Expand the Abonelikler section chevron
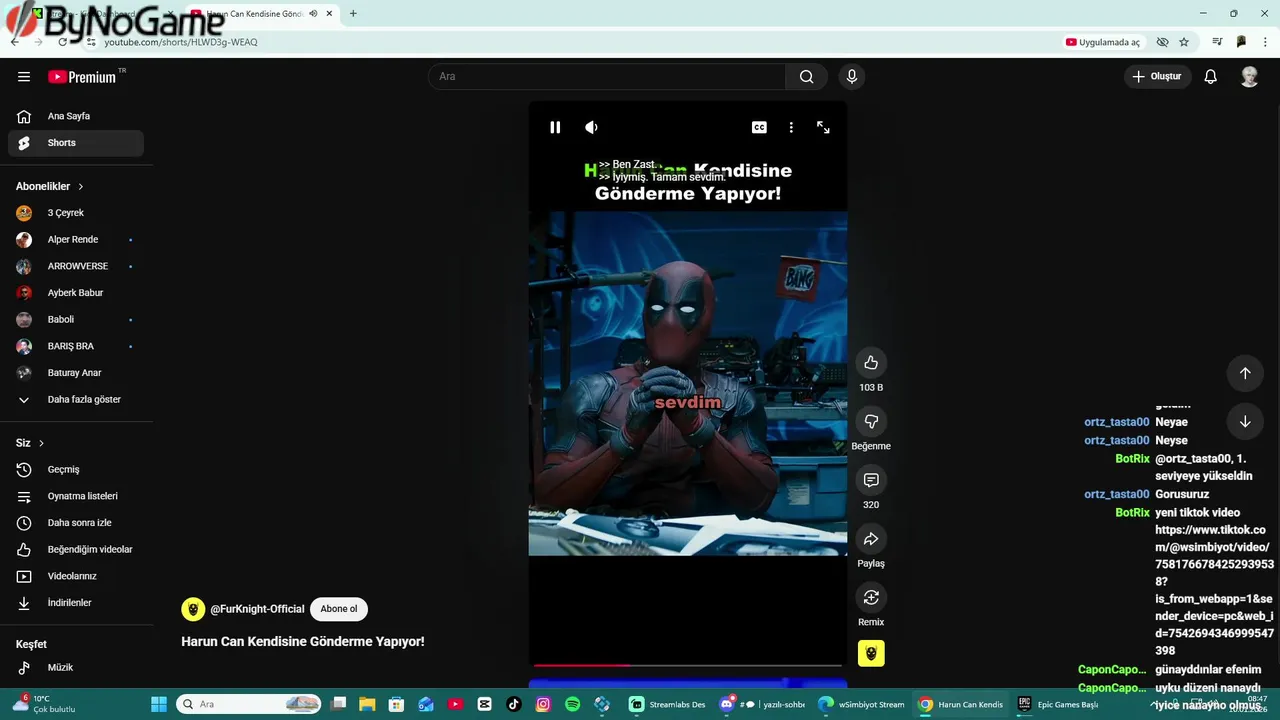Image resolution: width=1280 pixels, height=720 pixels. (81, 187)
